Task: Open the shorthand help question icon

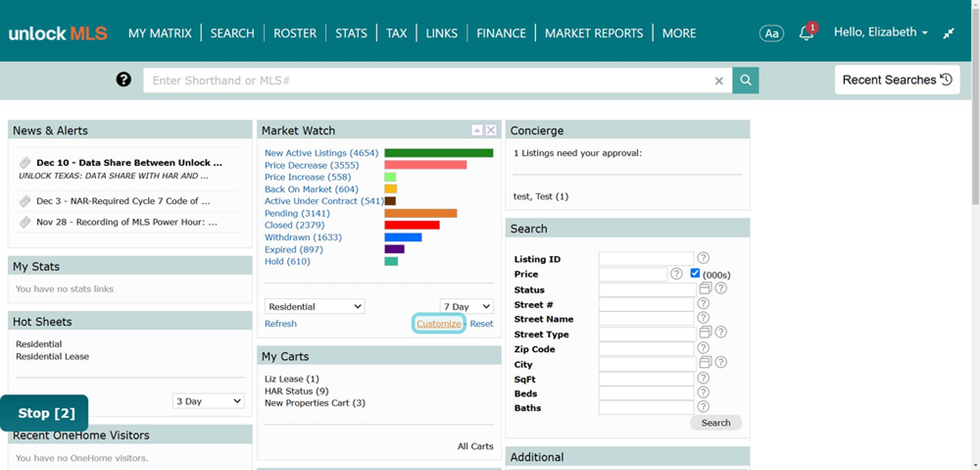Action: point(124,80)
